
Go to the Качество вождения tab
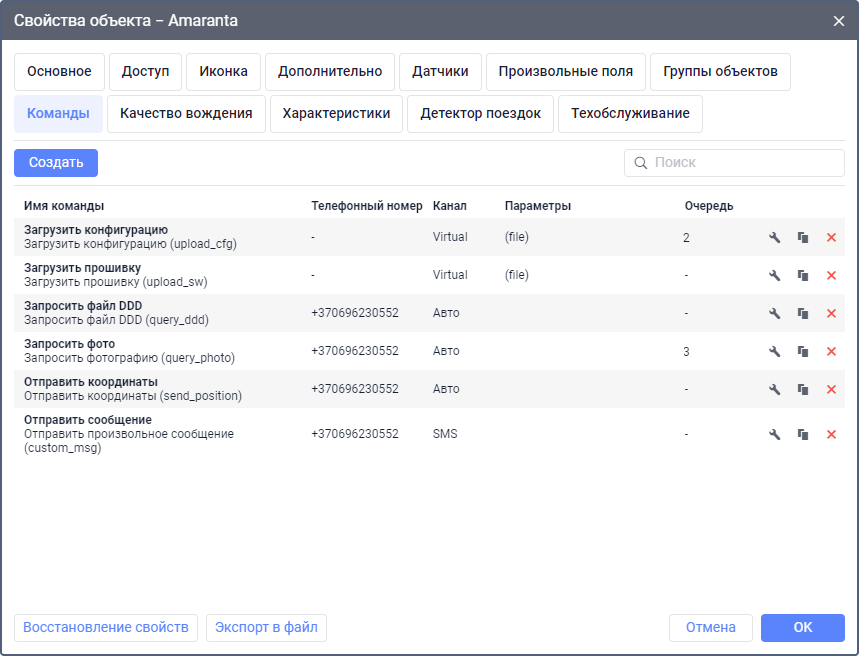(186, 114)
